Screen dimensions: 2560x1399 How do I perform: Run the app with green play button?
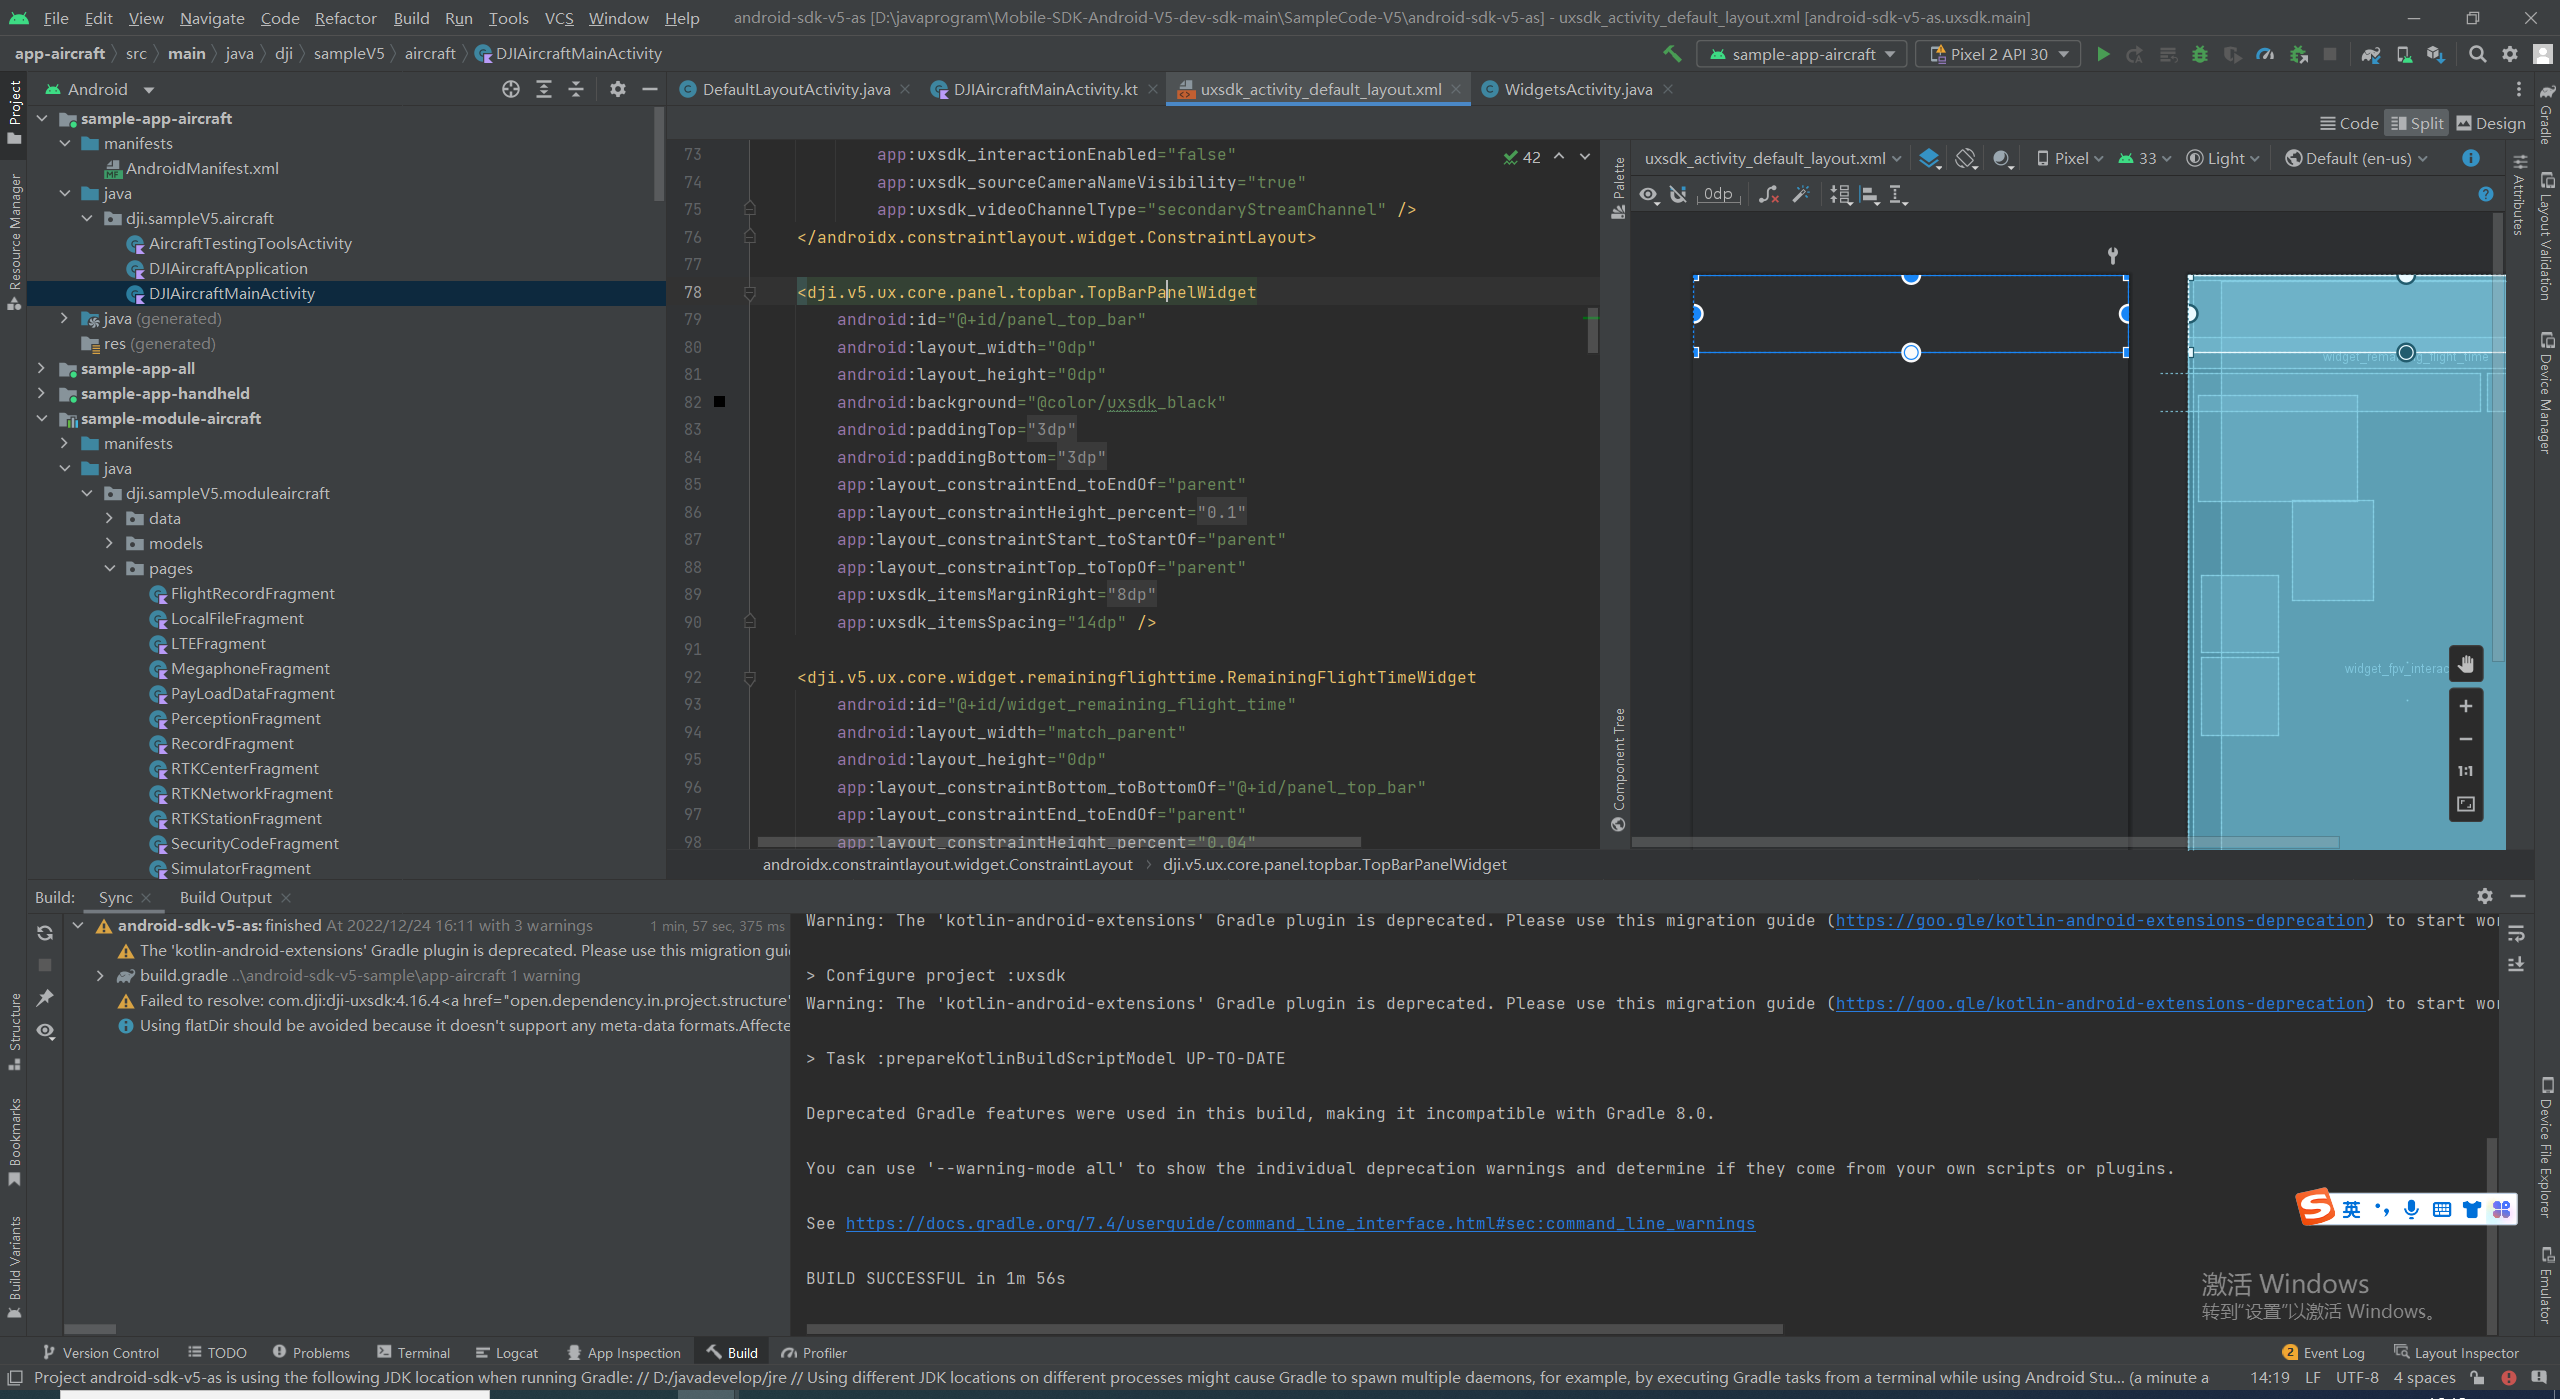(x=2102, y=54)
